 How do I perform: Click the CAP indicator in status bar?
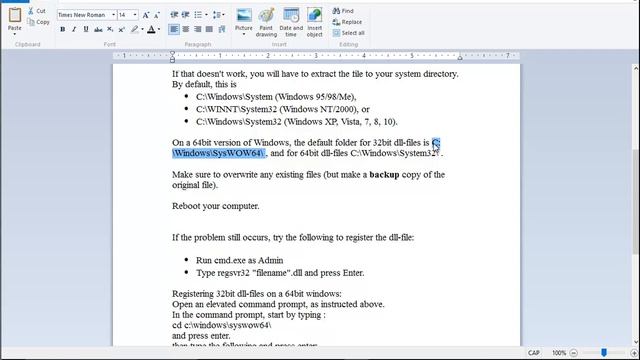[533, 353]
